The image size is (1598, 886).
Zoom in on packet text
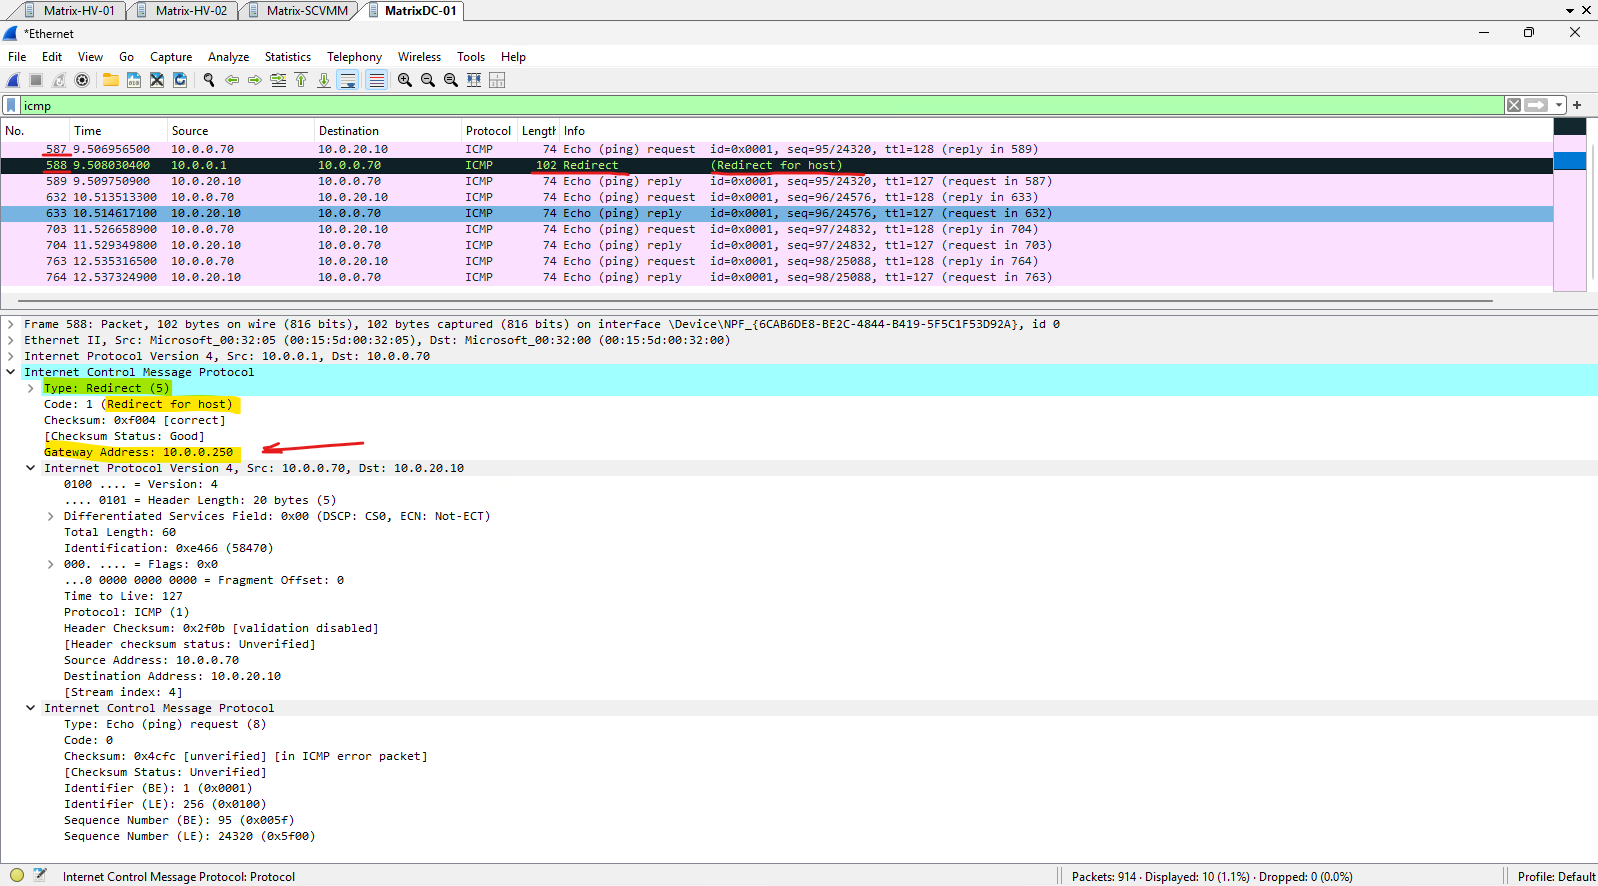coord(405,80)
